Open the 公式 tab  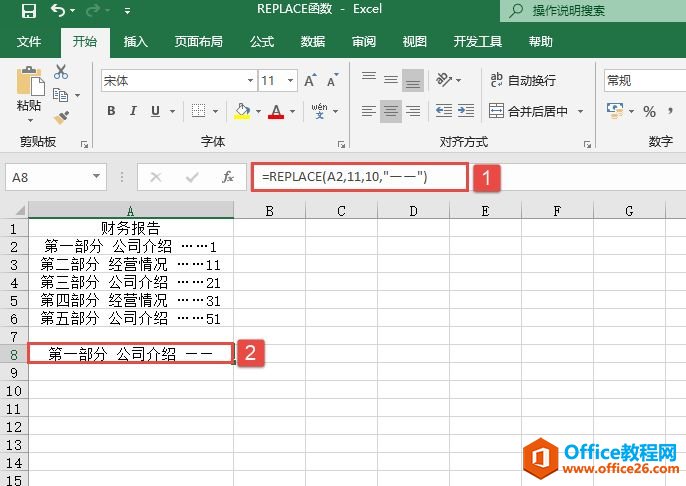262,42
